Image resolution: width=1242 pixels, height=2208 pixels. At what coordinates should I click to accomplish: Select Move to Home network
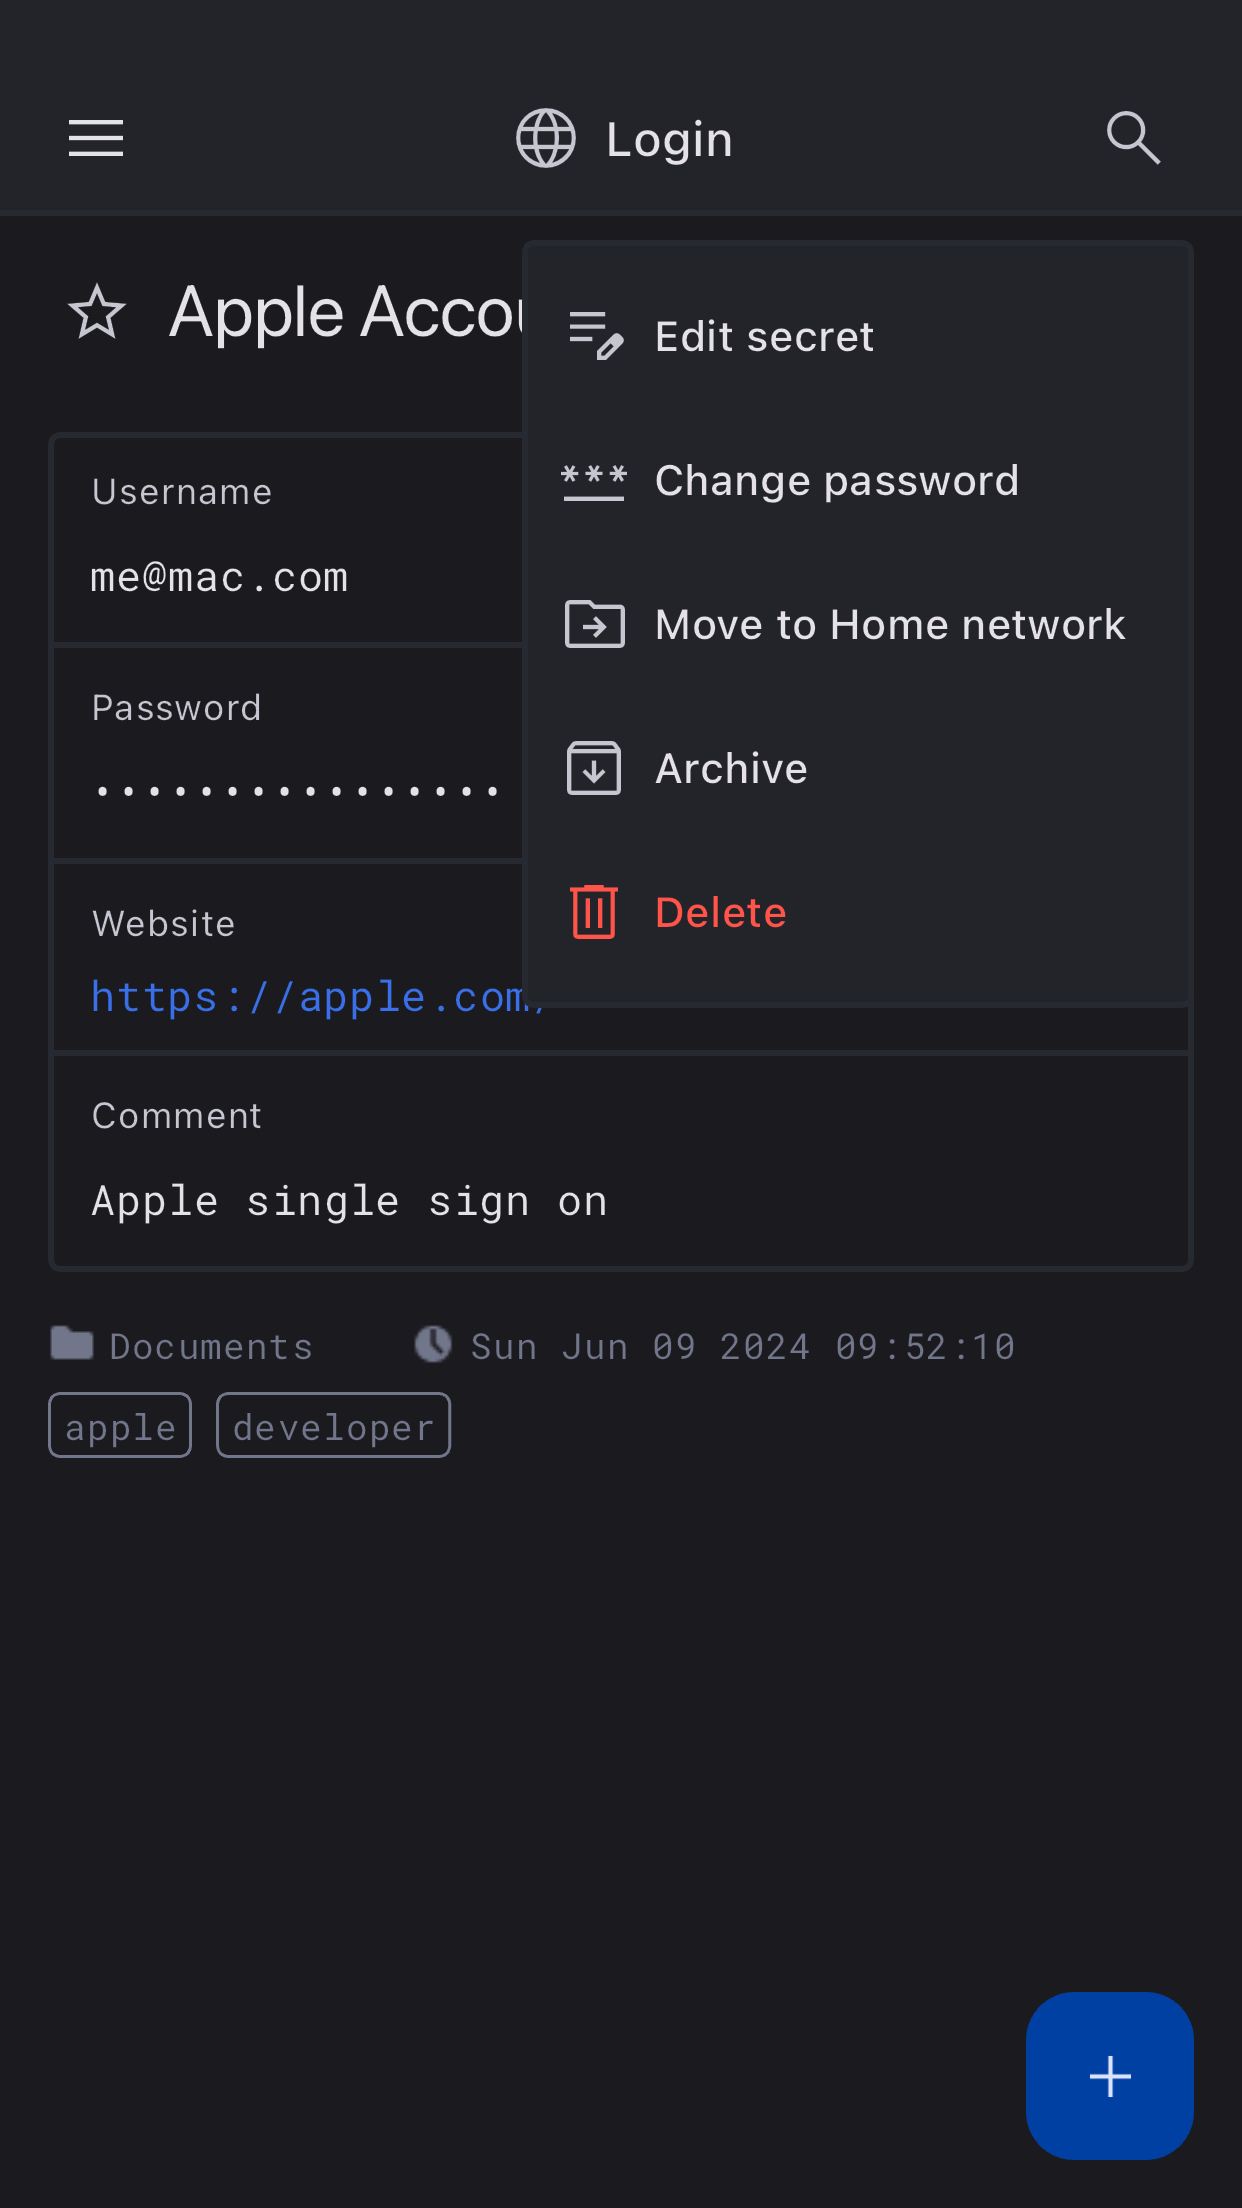coord(889,625)
